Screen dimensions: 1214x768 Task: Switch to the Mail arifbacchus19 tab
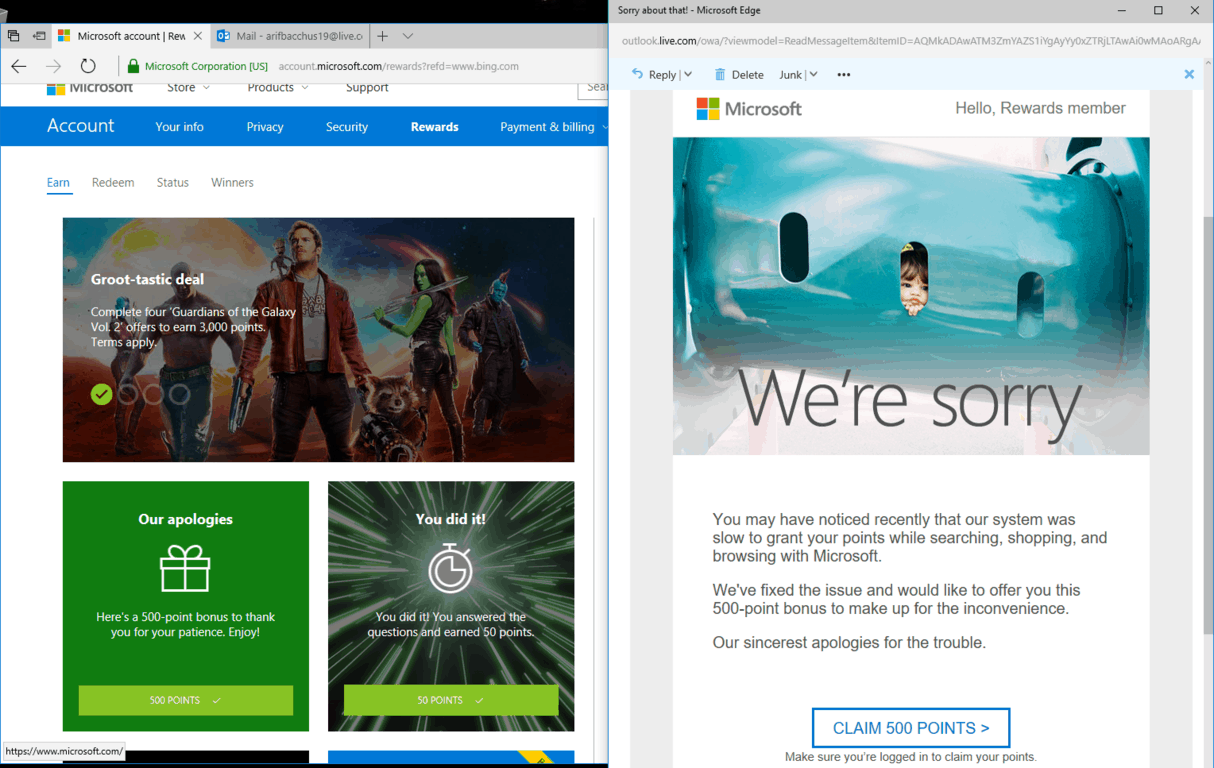pos(289,36)
